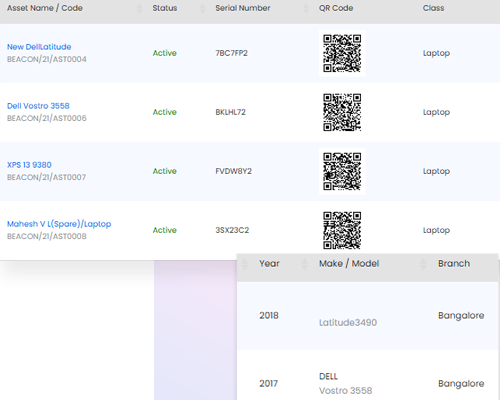This screenshot has width=500, height=400.
Task: Select serial number BKLHL72
Action: click(230, 112)
